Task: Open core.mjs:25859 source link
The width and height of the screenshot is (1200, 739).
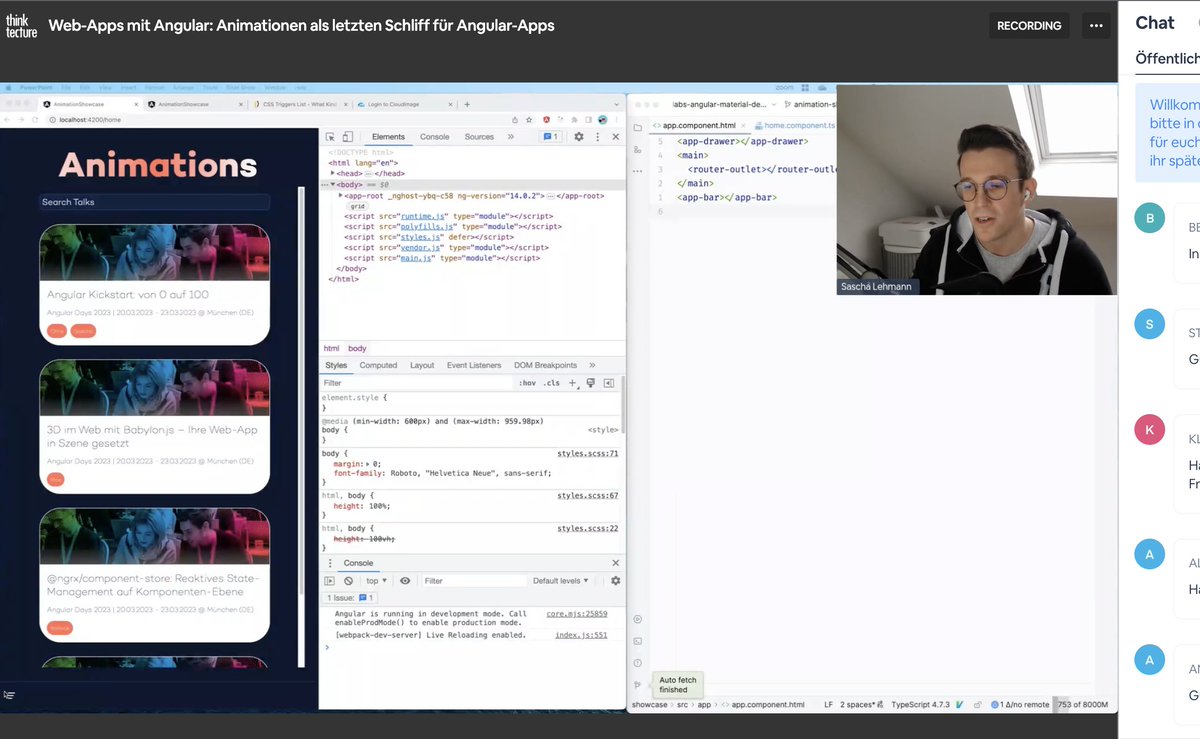Action: tap(577, 614)
